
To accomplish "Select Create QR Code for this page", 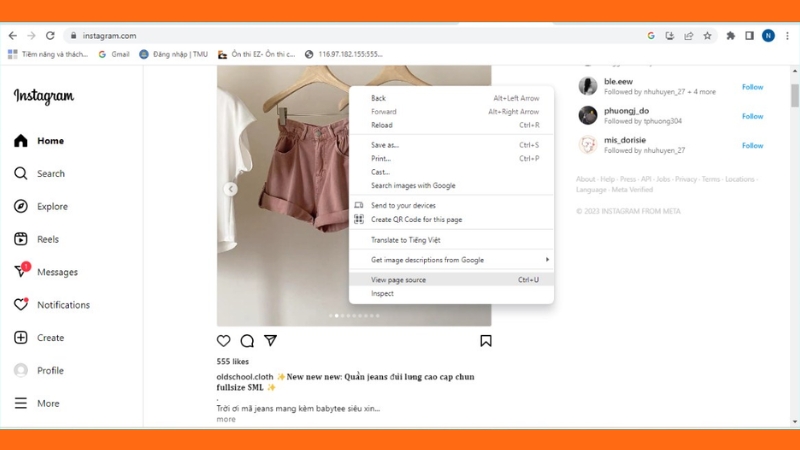I will pos(451,219).
